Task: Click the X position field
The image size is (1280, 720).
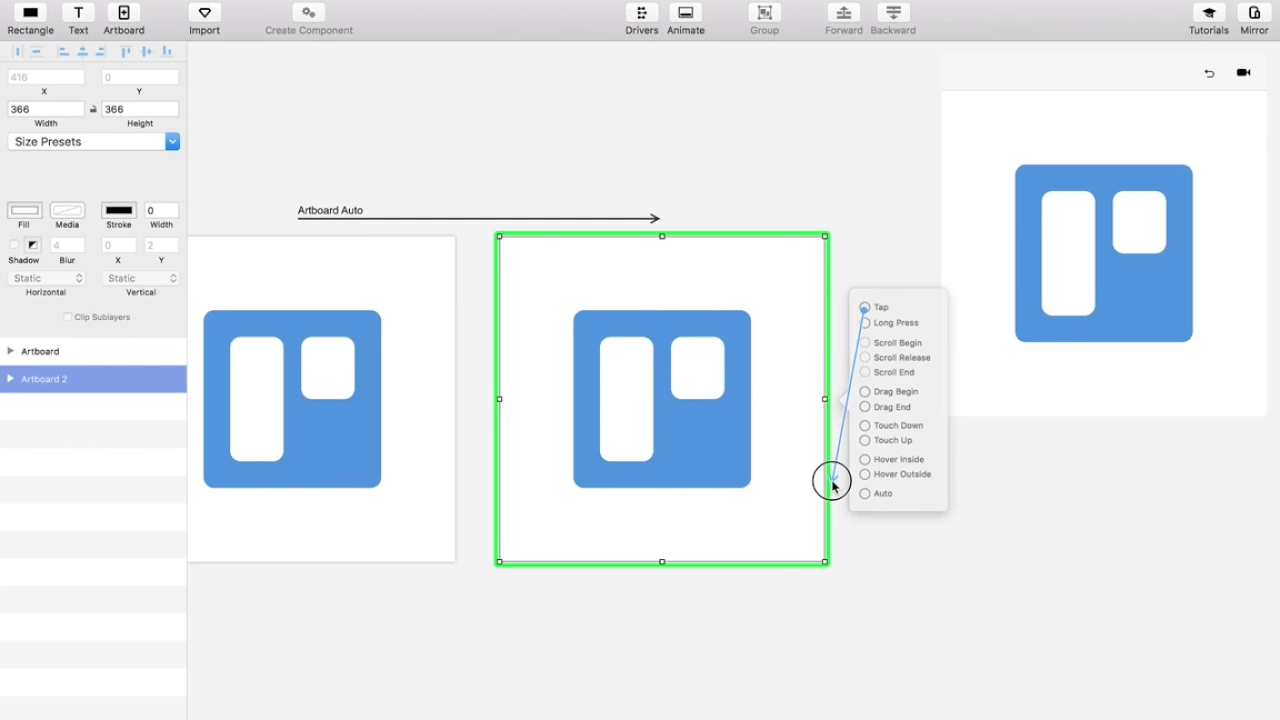Action: [46, 77]
